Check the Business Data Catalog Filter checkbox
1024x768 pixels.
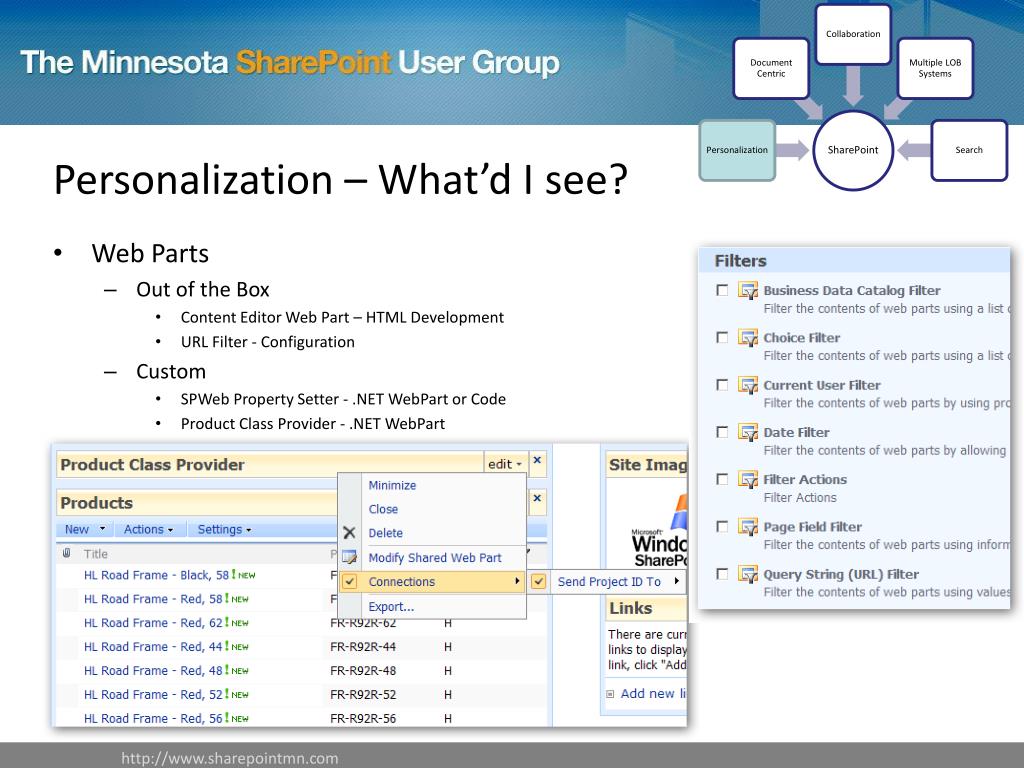(x=722, y=290)
